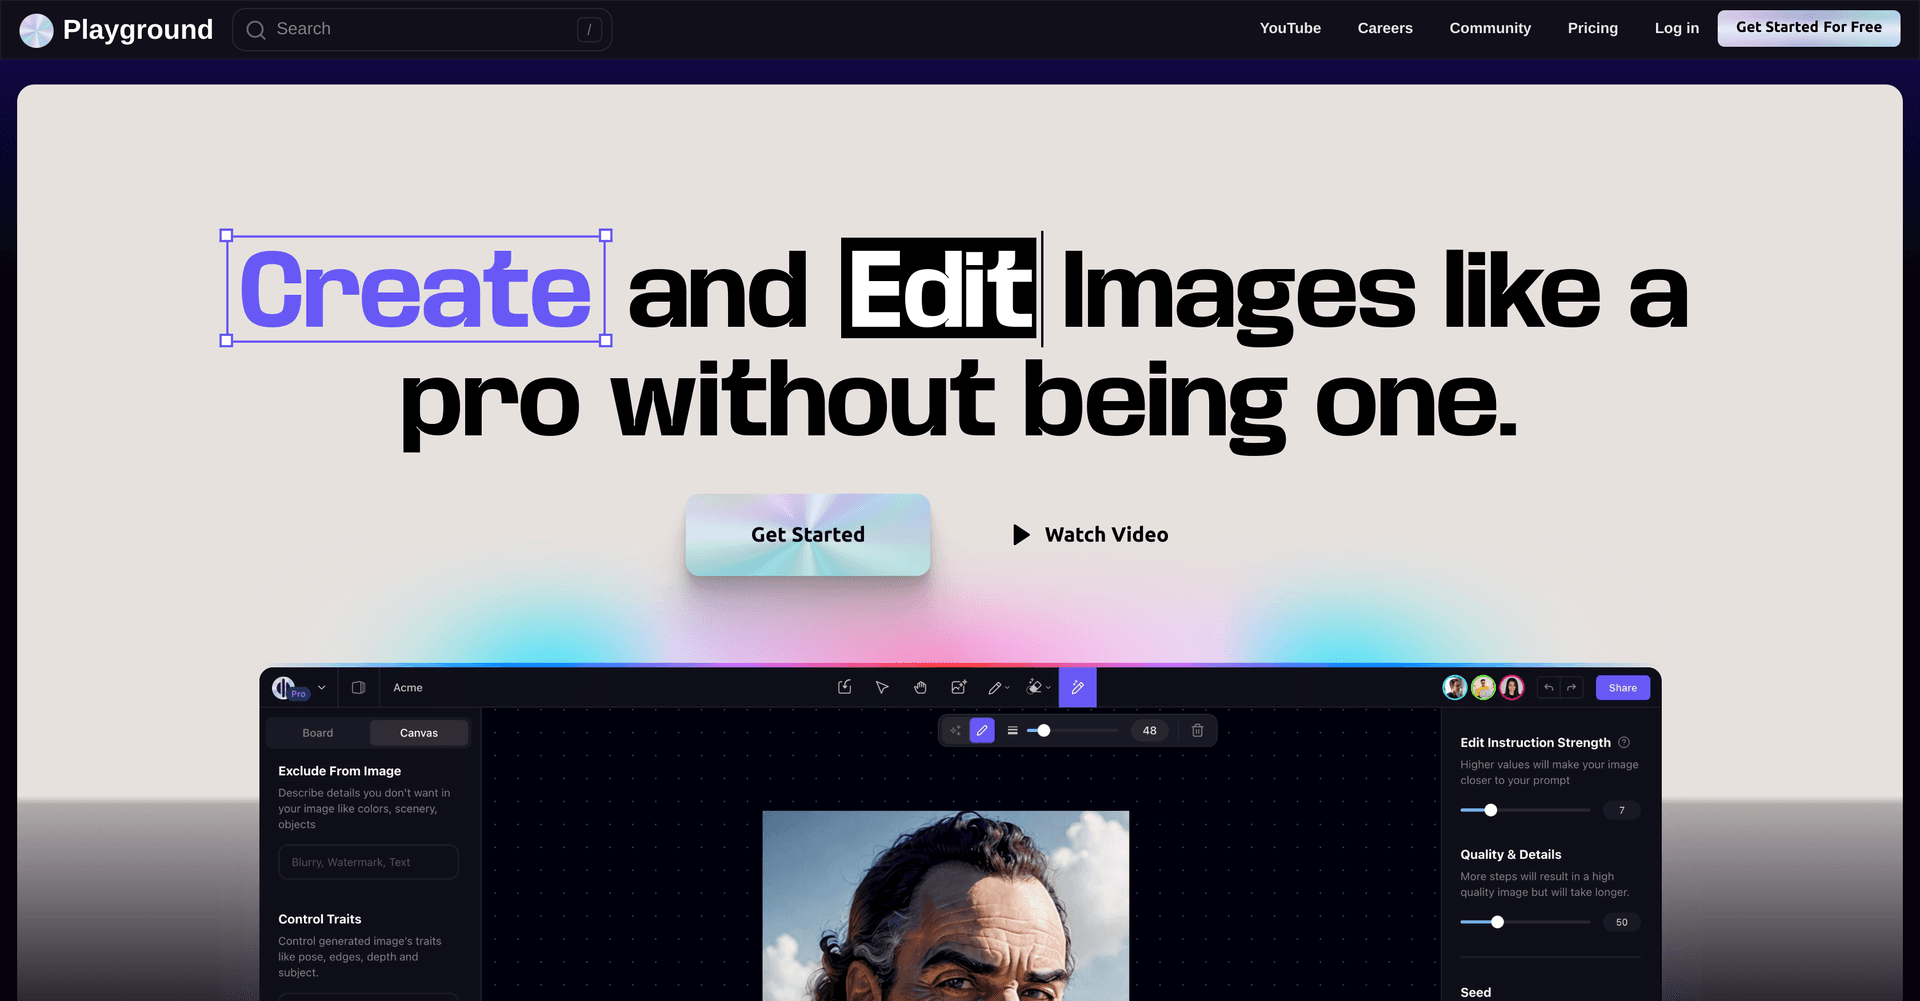
Task: Toggle the sidebar panel icon
Action: pyautogui.click(x=358, y=687)
